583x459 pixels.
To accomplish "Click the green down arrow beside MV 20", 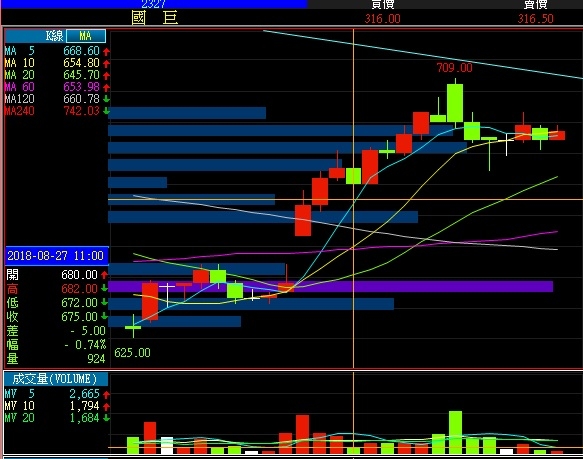I will pyautogui.click(x=106, y=418).
